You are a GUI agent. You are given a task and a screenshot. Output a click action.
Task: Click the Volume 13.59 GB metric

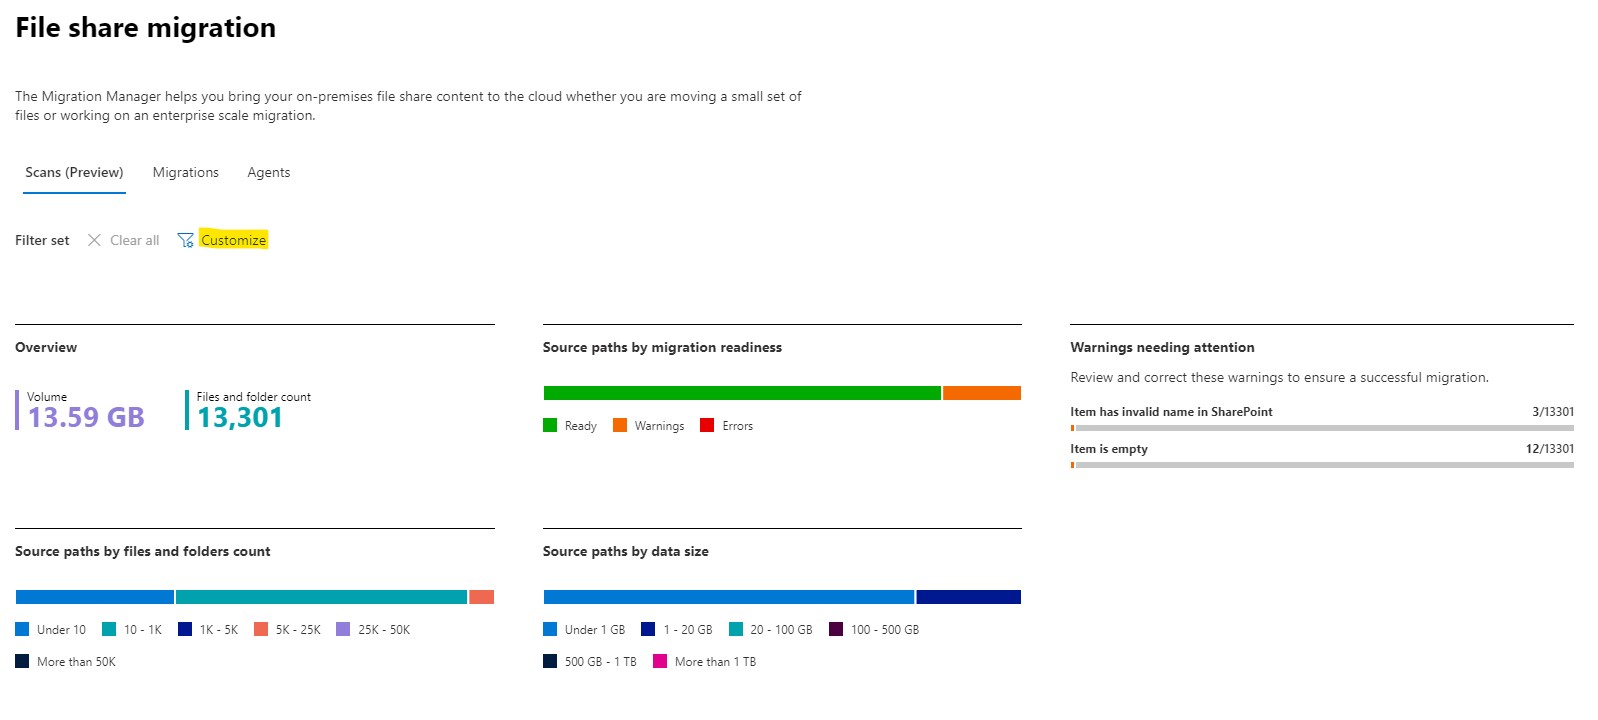pos(80,409)
